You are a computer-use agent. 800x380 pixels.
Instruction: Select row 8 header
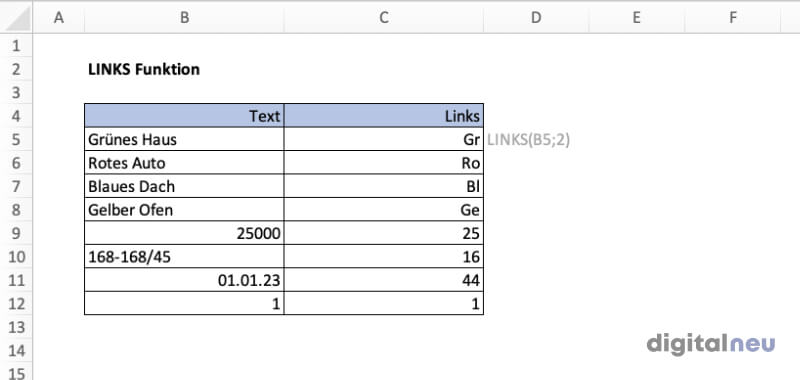coord(16,210)
